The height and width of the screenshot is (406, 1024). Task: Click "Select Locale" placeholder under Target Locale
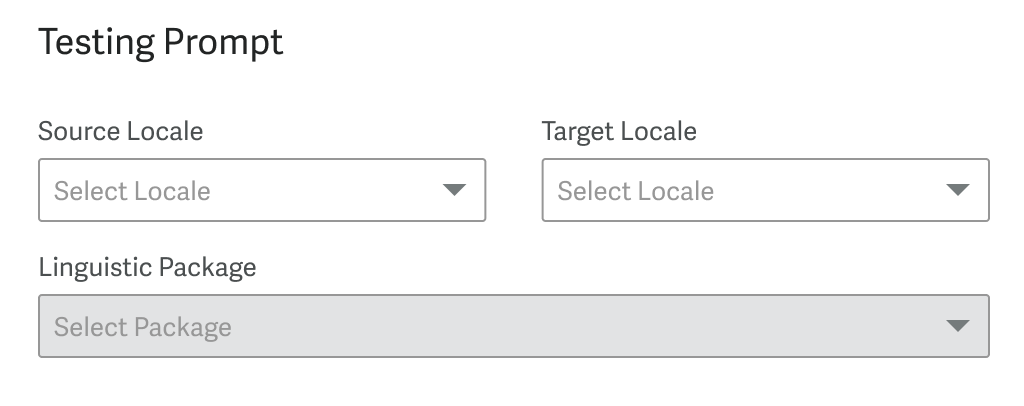[635, 191]
